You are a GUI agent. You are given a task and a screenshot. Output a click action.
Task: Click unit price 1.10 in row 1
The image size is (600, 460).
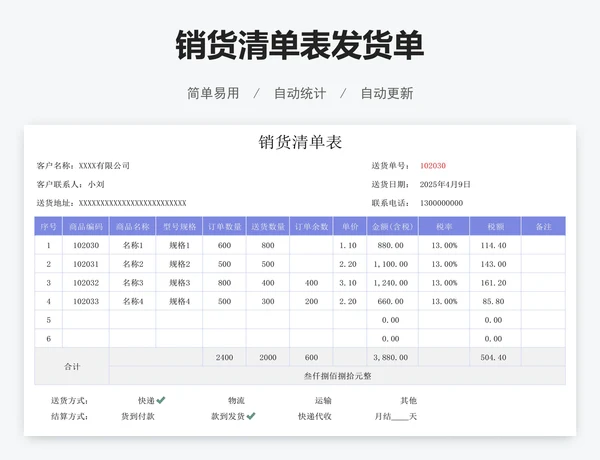pyautogui.click(x=348, y=245)
